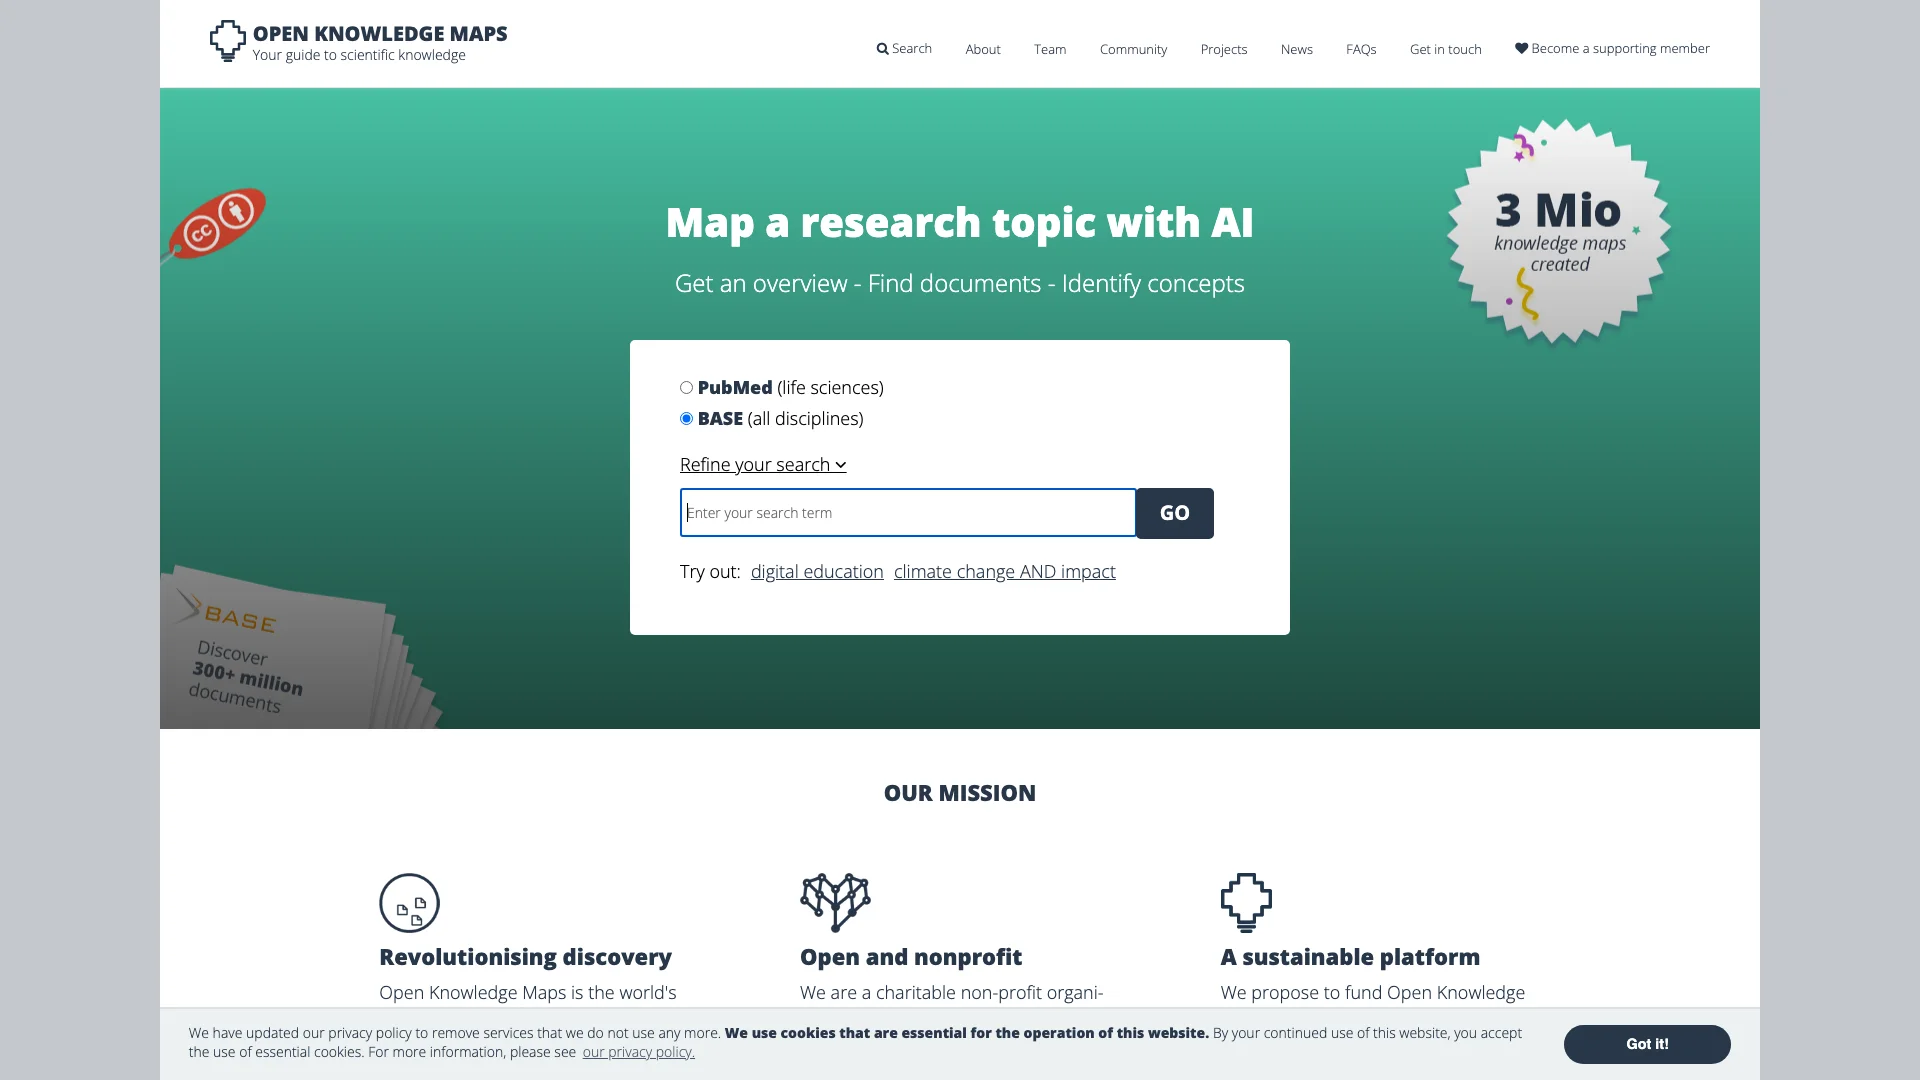Click the search magnifier icon in navbar
The height and width of the screenshot is (1080, 1920).
click(882, 47)
